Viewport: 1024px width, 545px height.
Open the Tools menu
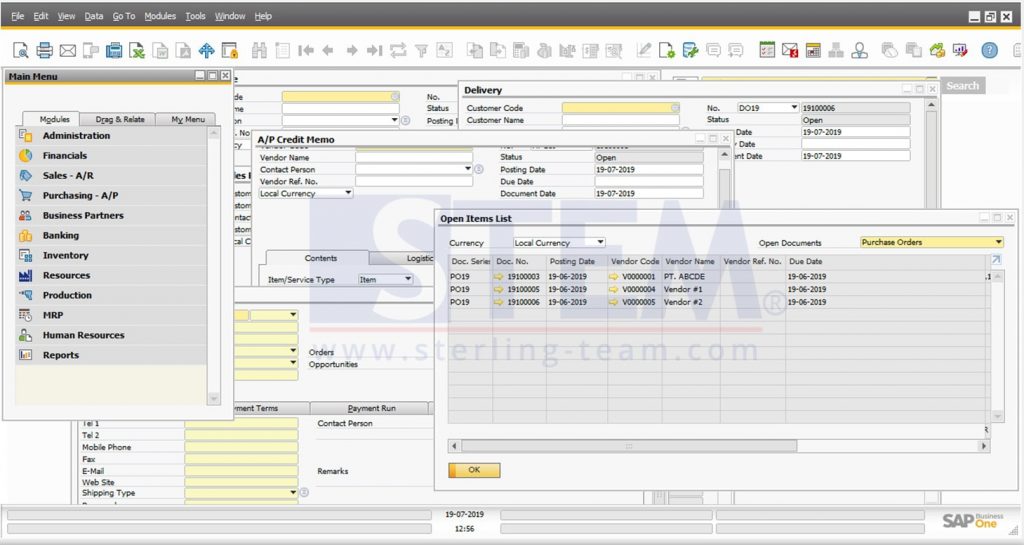[195, 16]
